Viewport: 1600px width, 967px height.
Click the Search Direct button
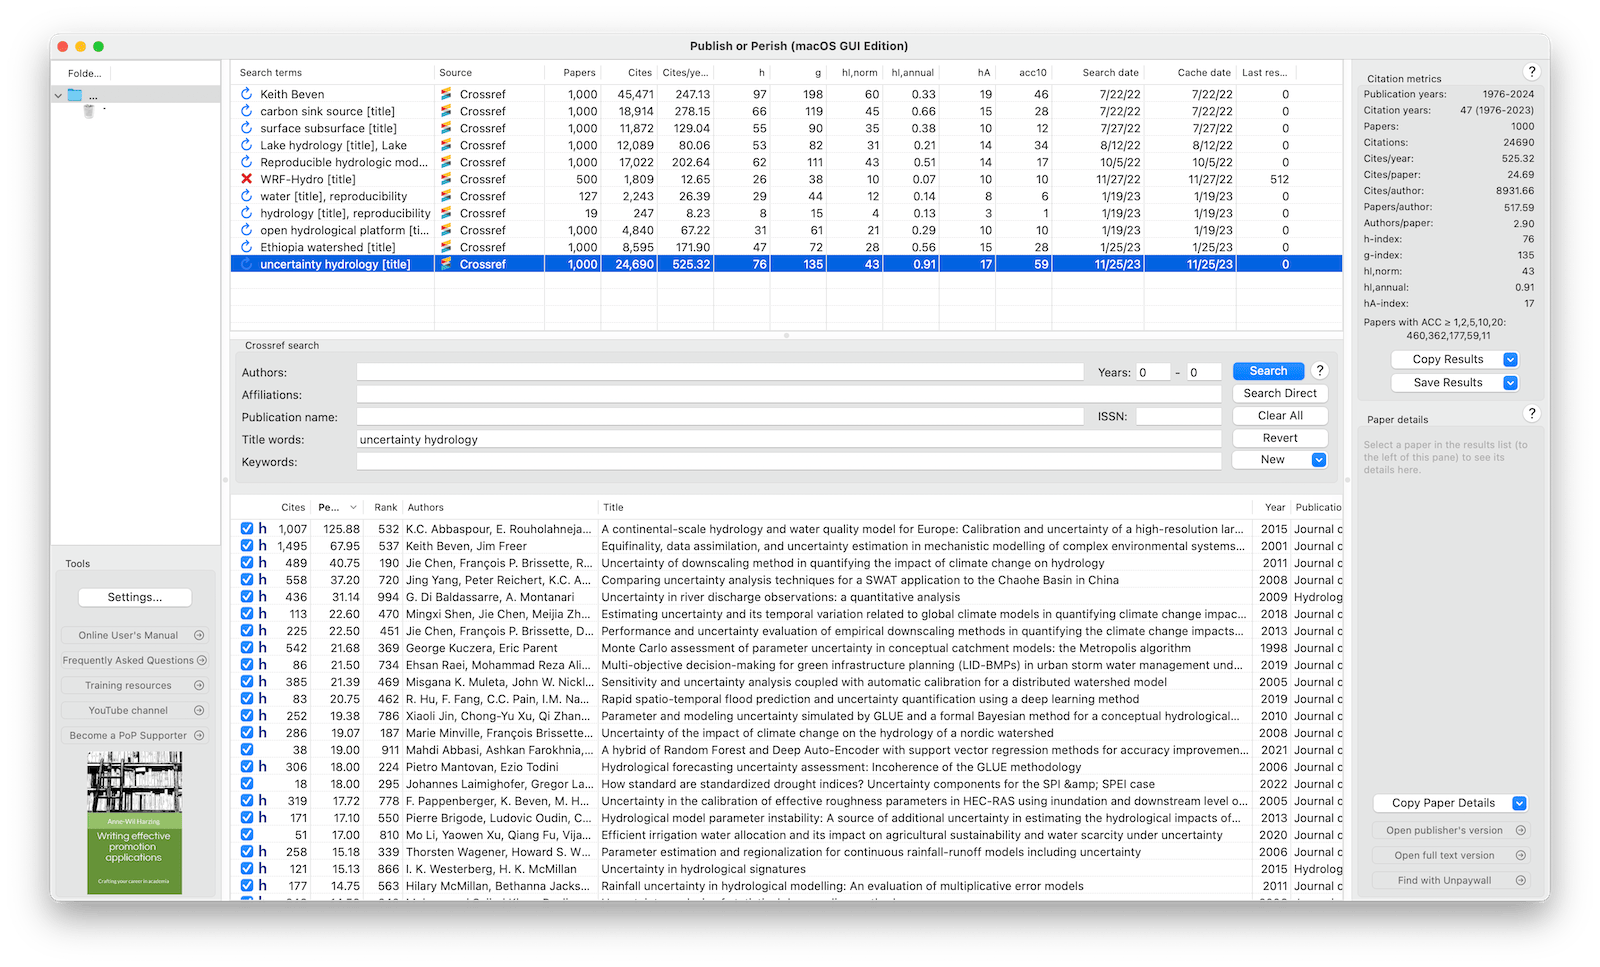click(1280, 393)
